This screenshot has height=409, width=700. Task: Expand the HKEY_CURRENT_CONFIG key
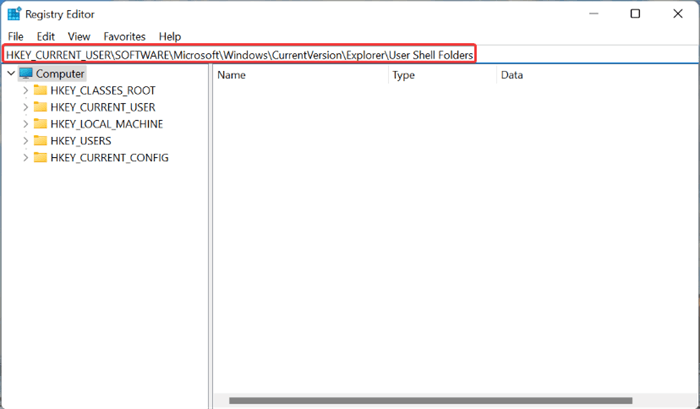pos(25,158)
